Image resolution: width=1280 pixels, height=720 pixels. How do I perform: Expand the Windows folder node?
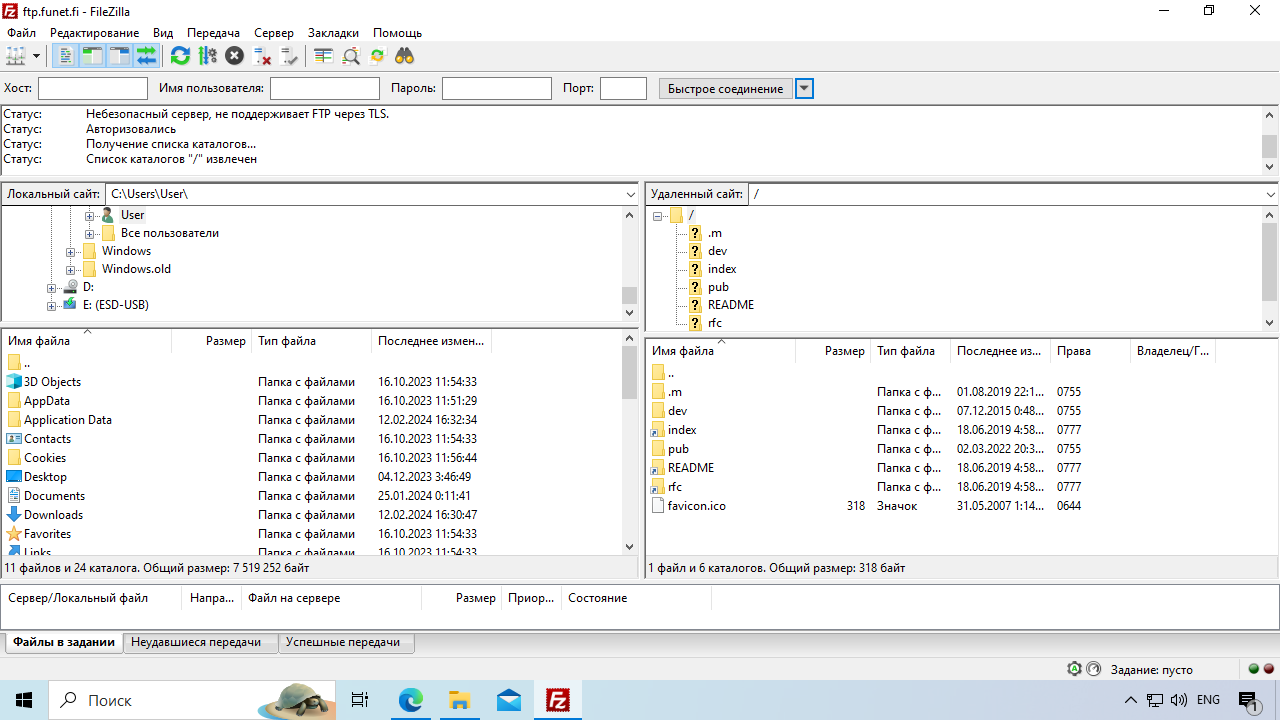pyautogui.click(x=71, y=251)
